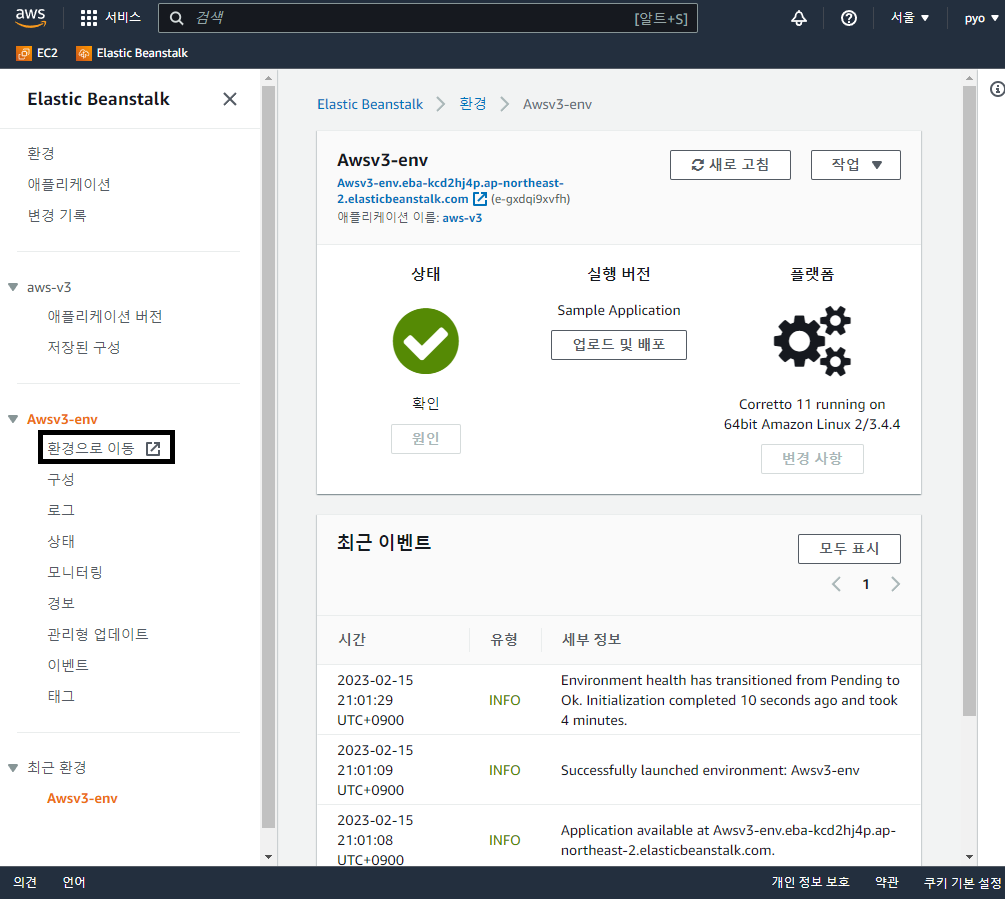Collapse the Awsv3-env tree section
The image size is (1005, 899).
(x=13, y=419)
